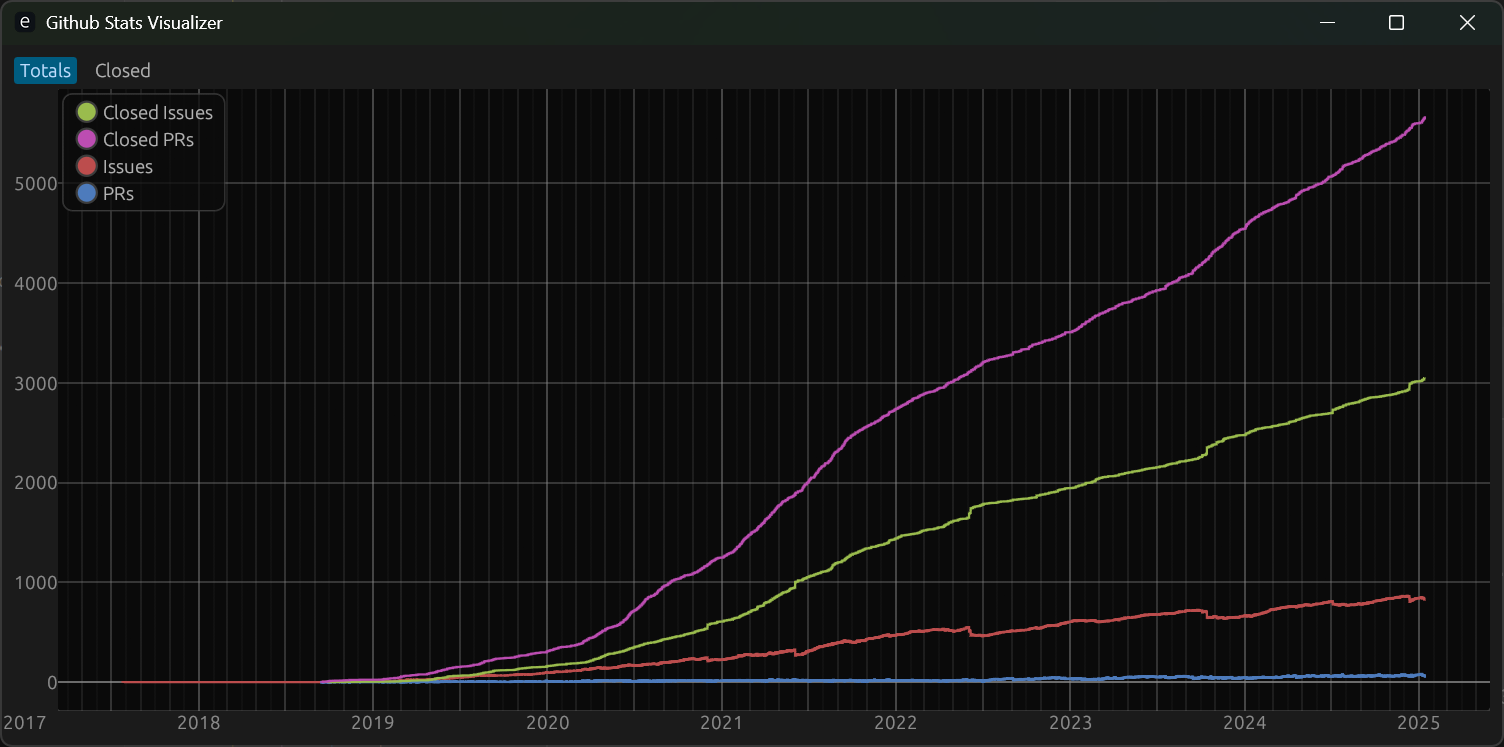Click the 2023 x-axis label
This screenshot has height=747, width=1504.
1071,722
